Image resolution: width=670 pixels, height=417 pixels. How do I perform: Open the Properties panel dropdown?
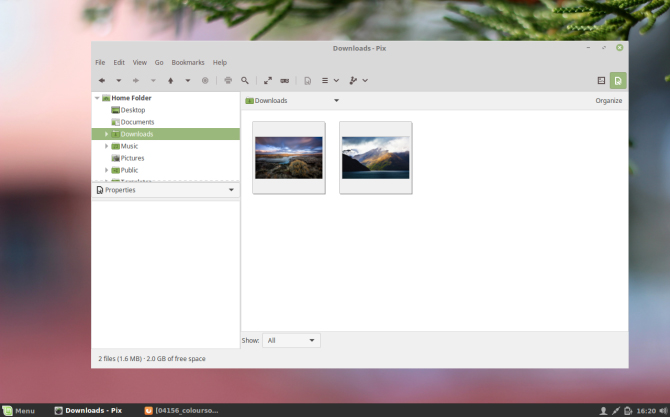pos(232,190)
